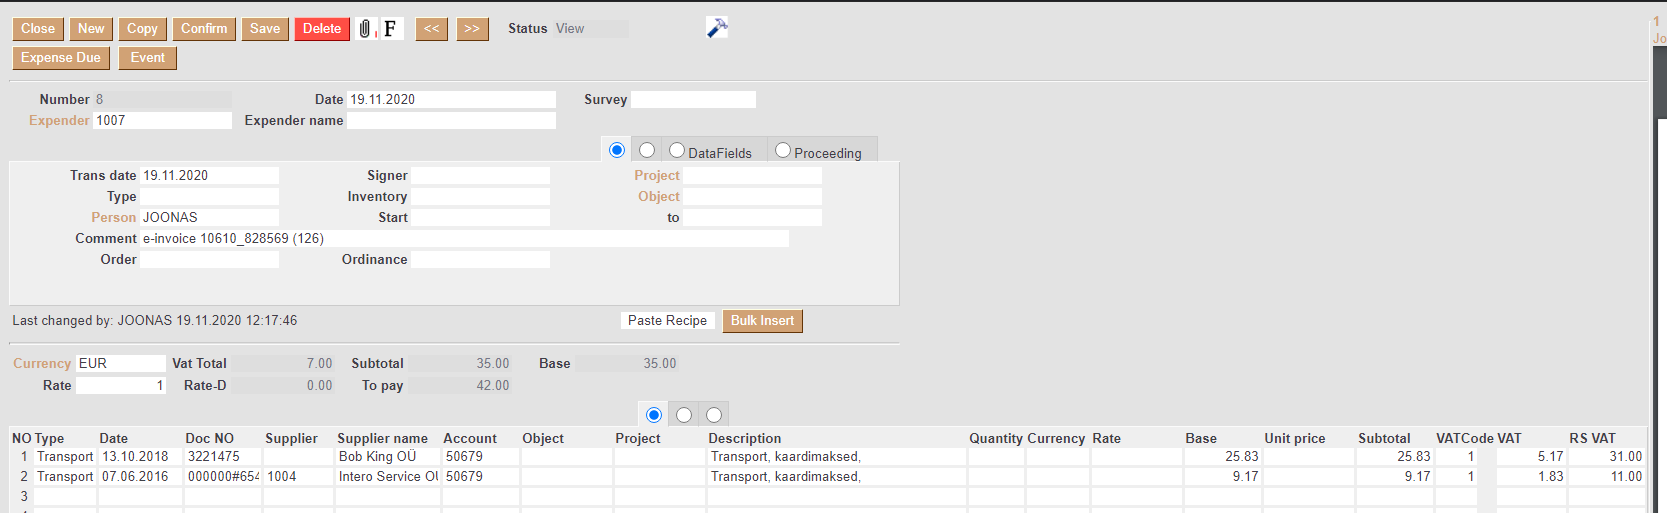Click the Start input field
The width and height of the screenshot is (1667, 513).
480,217
